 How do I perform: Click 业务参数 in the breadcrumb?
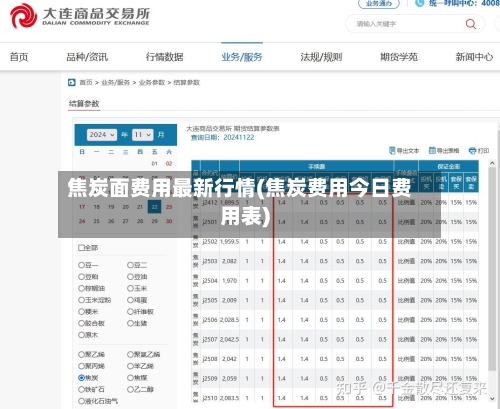click(x=152, y=82)
